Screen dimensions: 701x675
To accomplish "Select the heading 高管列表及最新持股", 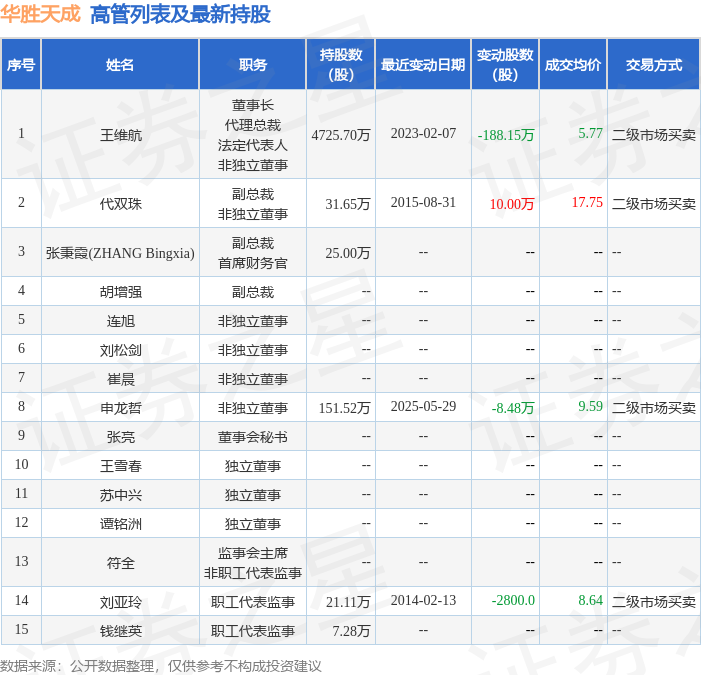I will click(x=180, y=14).
